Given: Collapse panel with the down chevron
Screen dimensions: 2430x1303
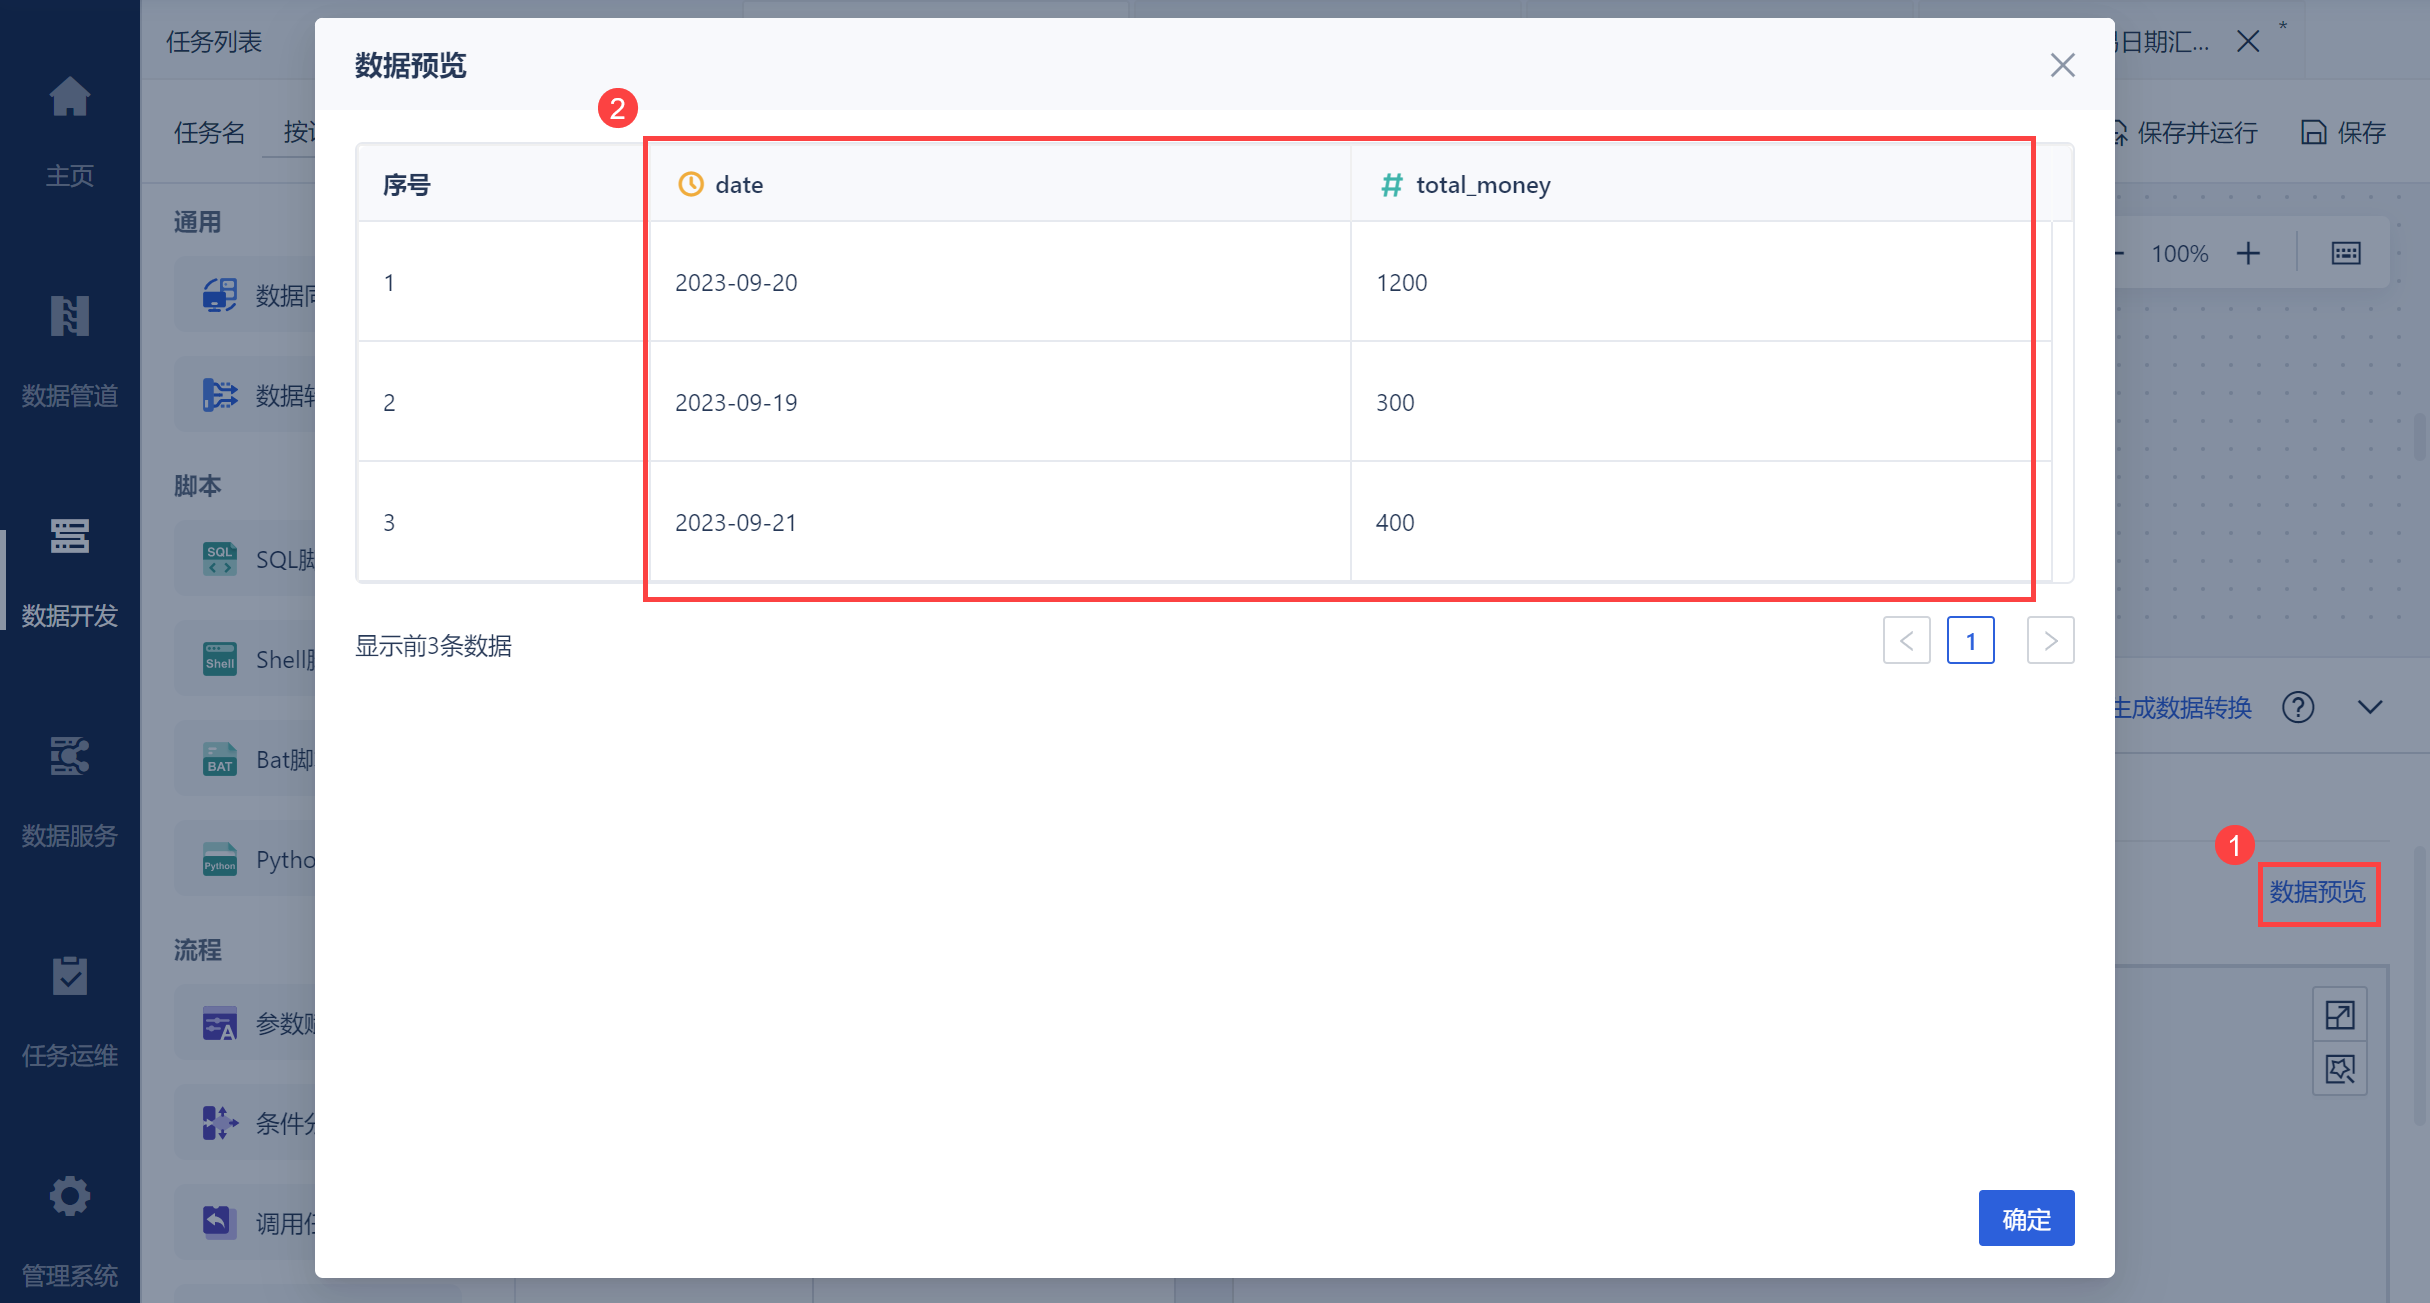Looking at the screenshot, I should (2370, 707).
